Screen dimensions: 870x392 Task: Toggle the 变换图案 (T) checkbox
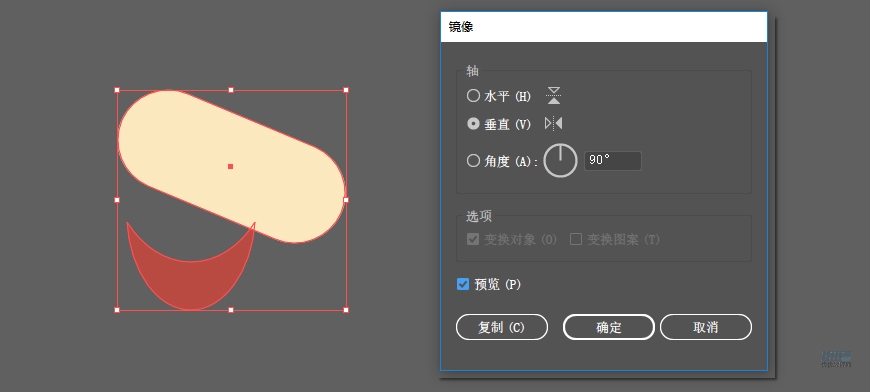(576, 240)
